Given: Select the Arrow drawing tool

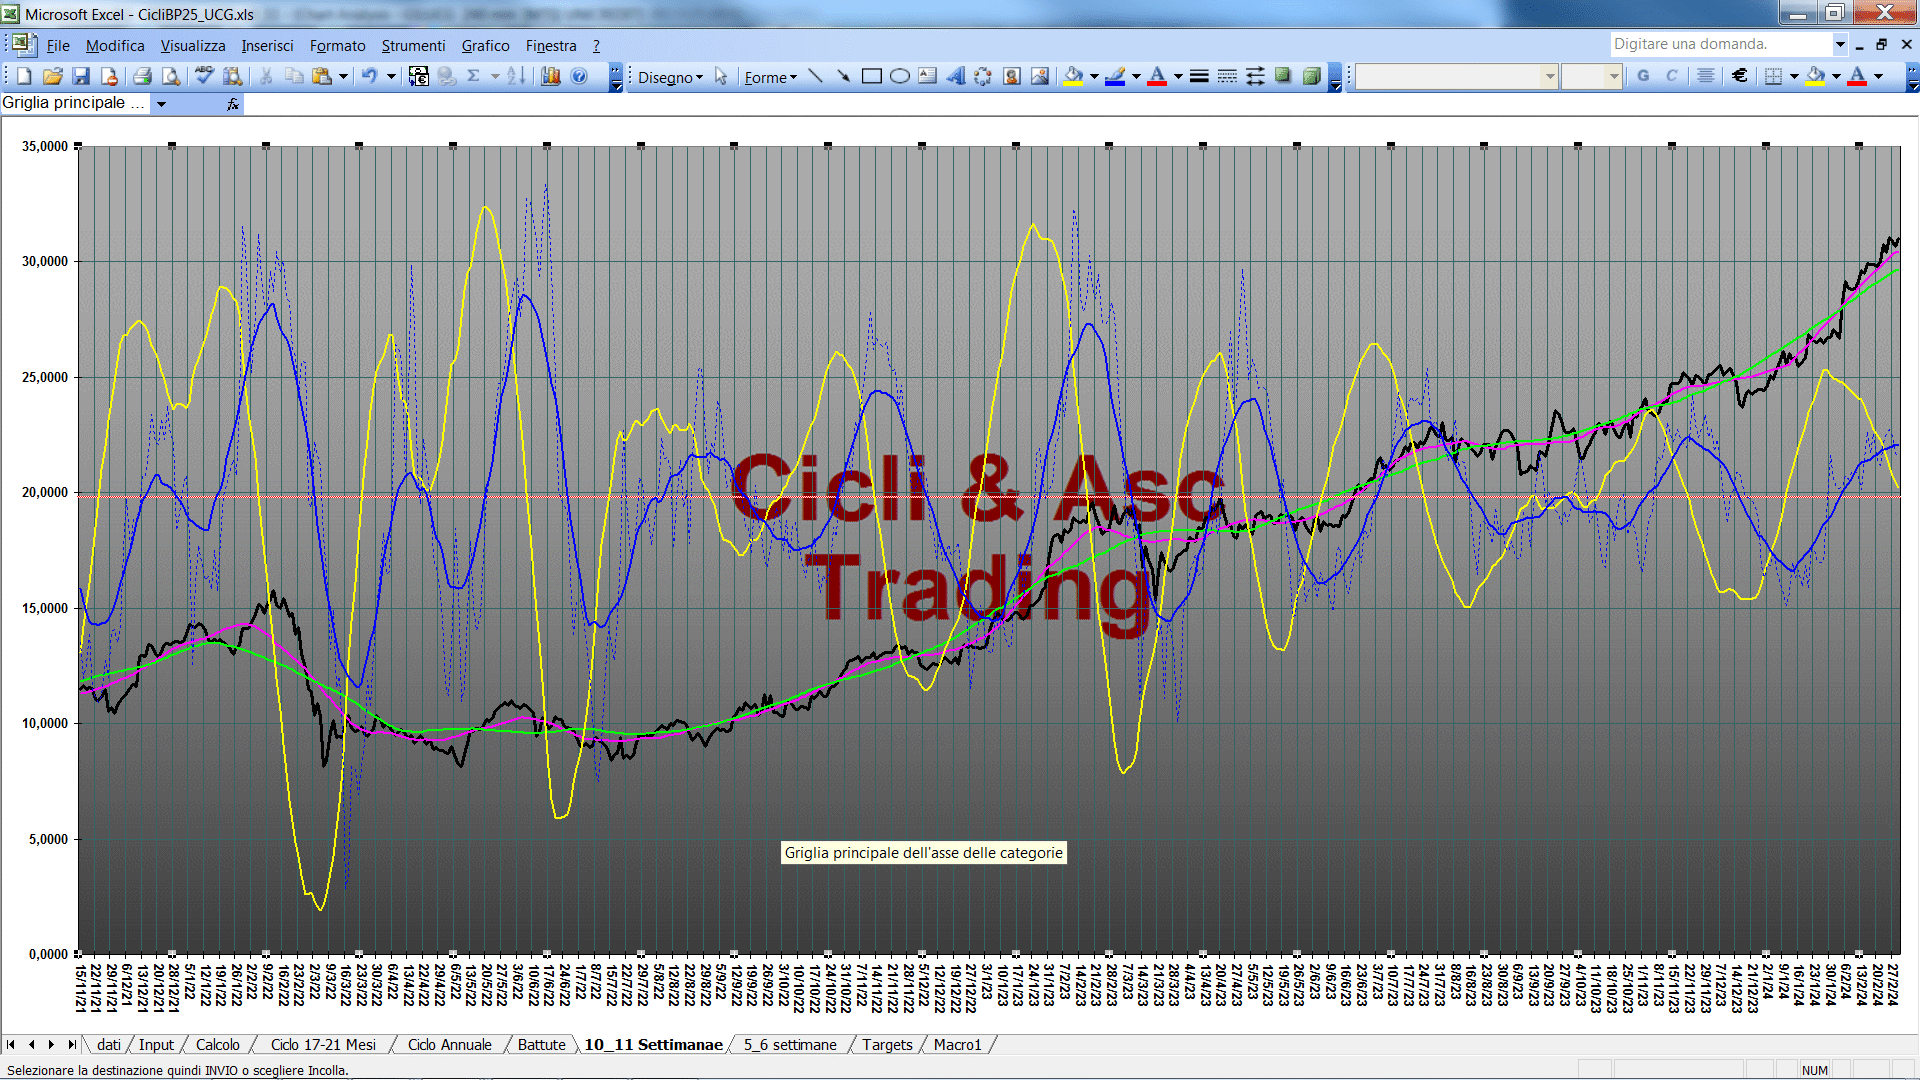Looking at the screenshot, I should 844,76.
